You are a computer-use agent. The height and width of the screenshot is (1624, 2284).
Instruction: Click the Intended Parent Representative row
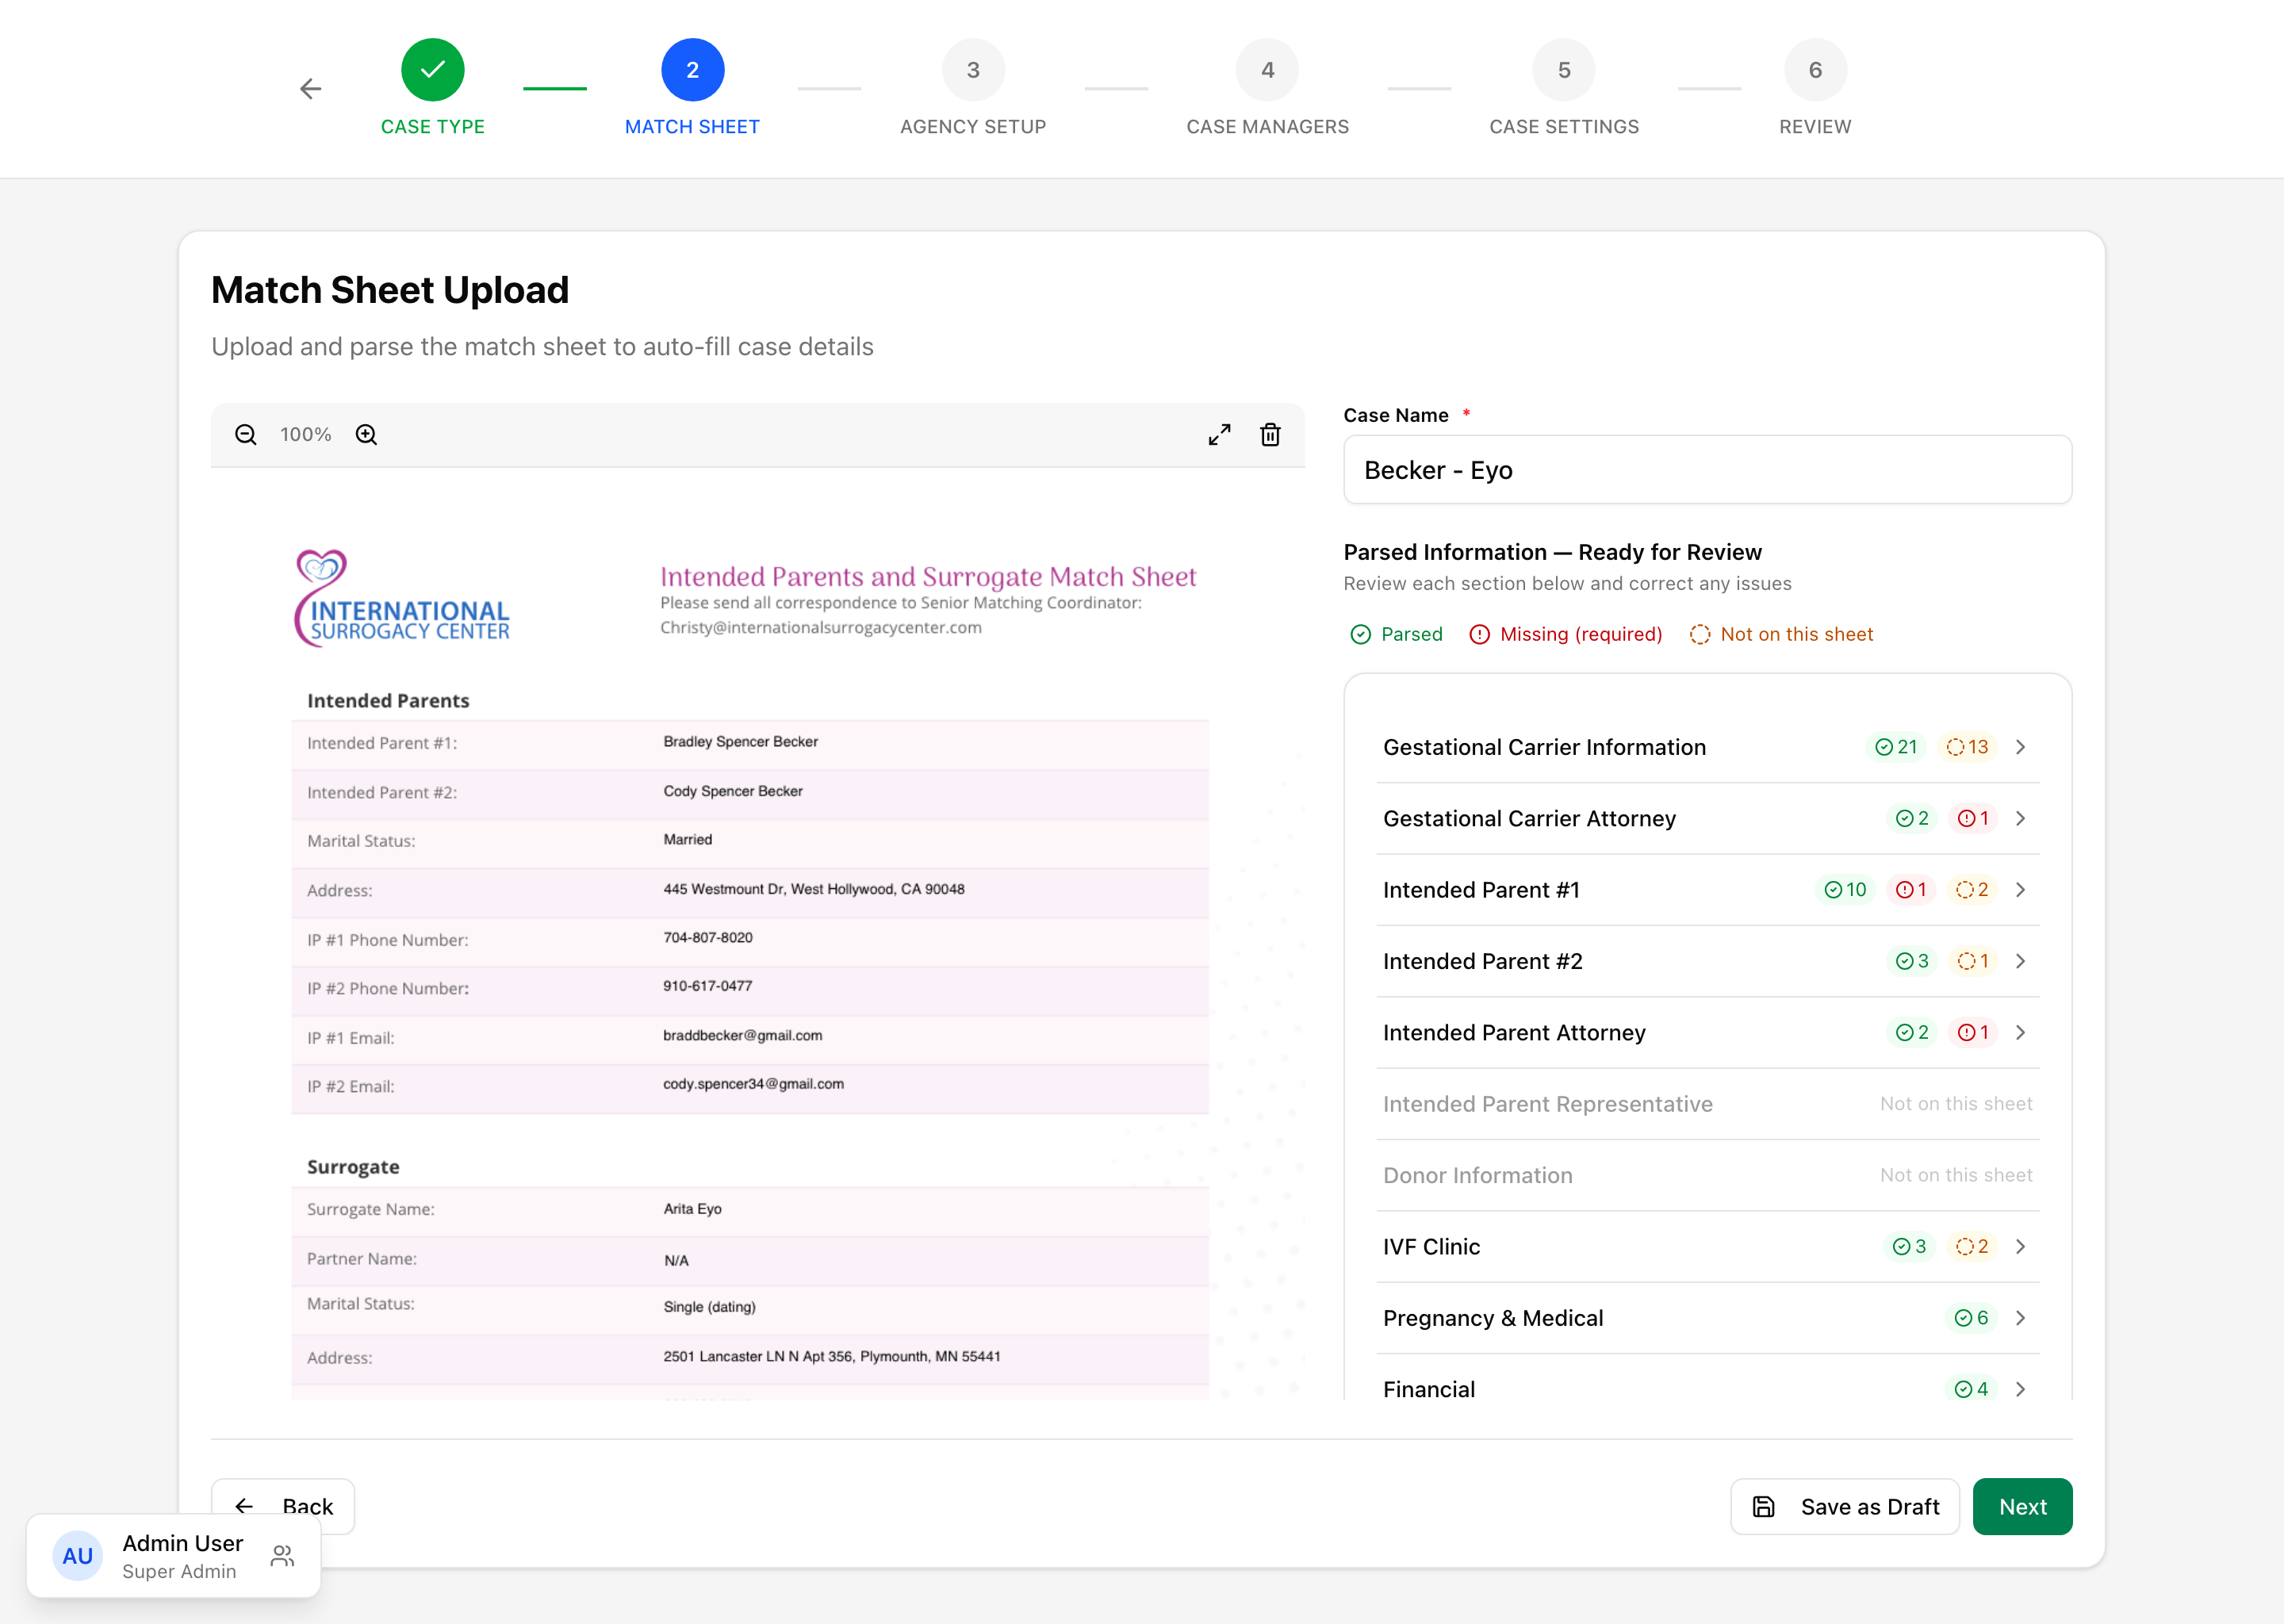pos(1707,1104)
